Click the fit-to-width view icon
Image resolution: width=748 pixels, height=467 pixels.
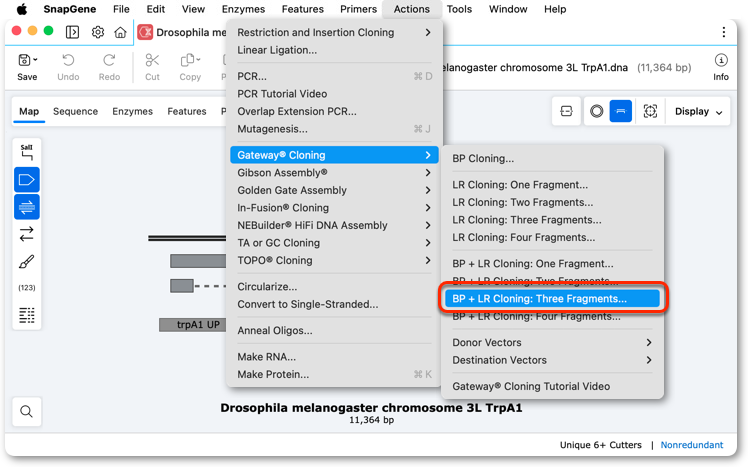coord(566,111)
